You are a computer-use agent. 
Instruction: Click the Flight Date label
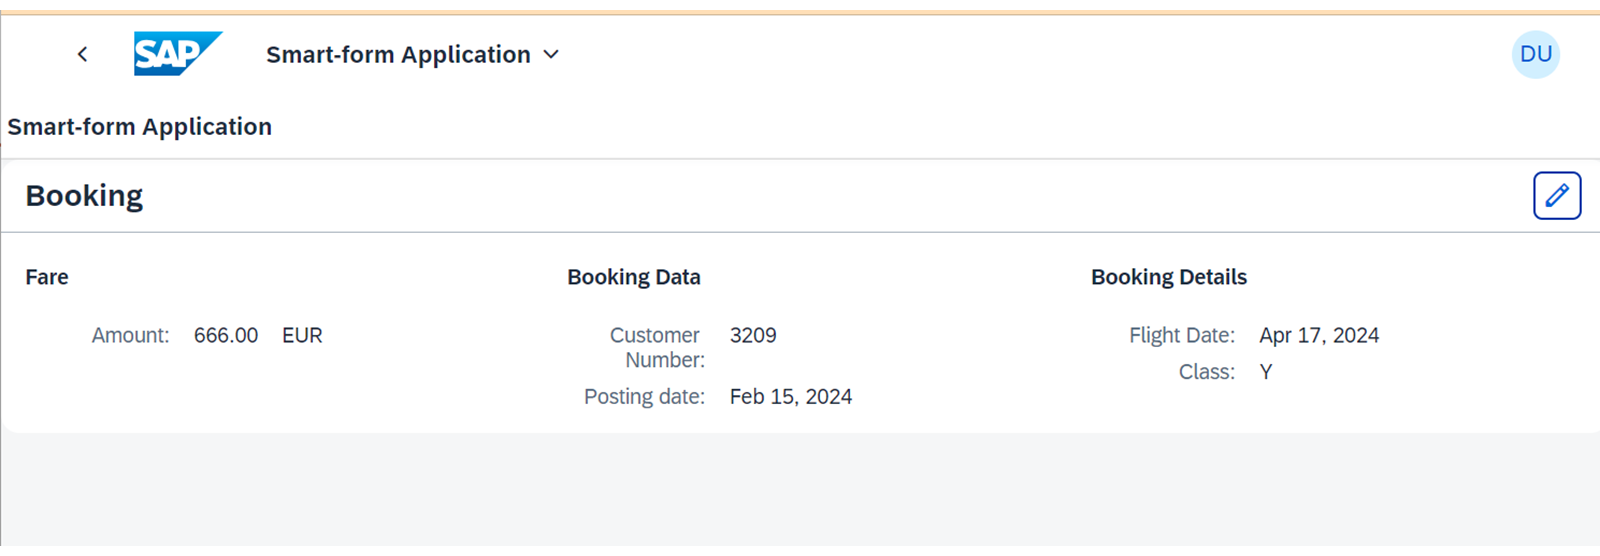[x=1182, y=336]
